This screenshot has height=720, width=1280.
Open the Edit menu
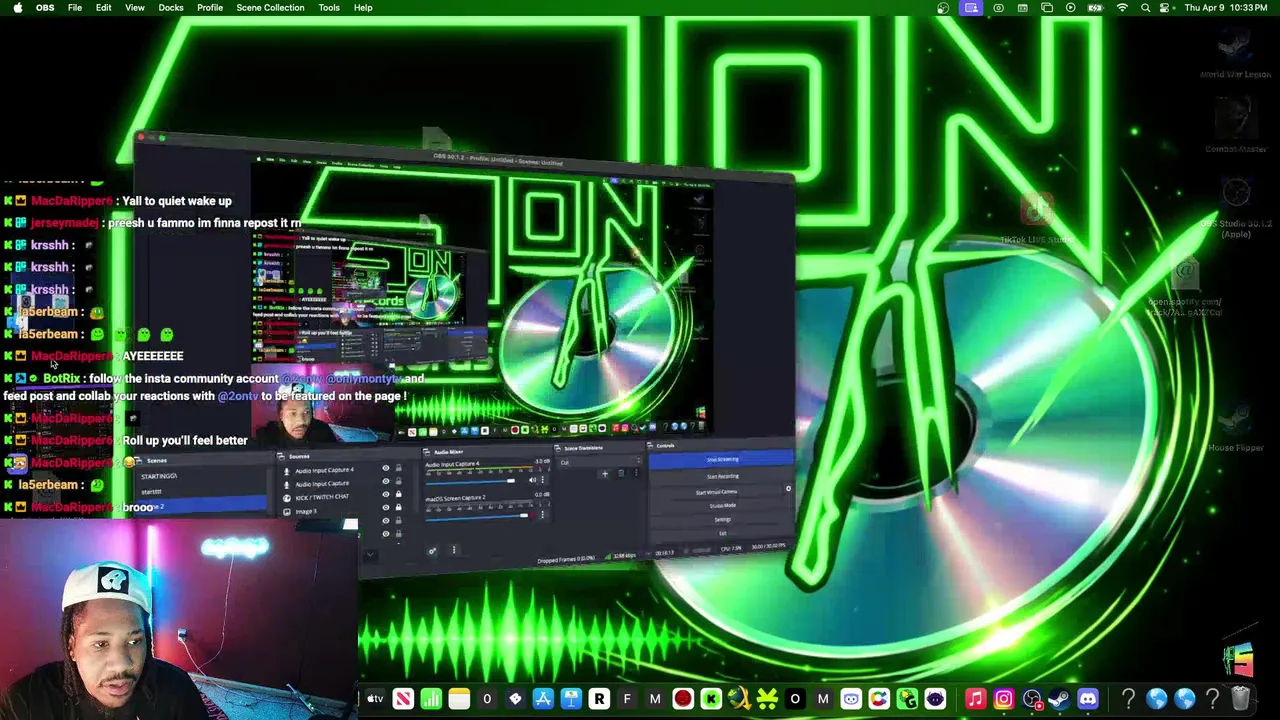103,8
